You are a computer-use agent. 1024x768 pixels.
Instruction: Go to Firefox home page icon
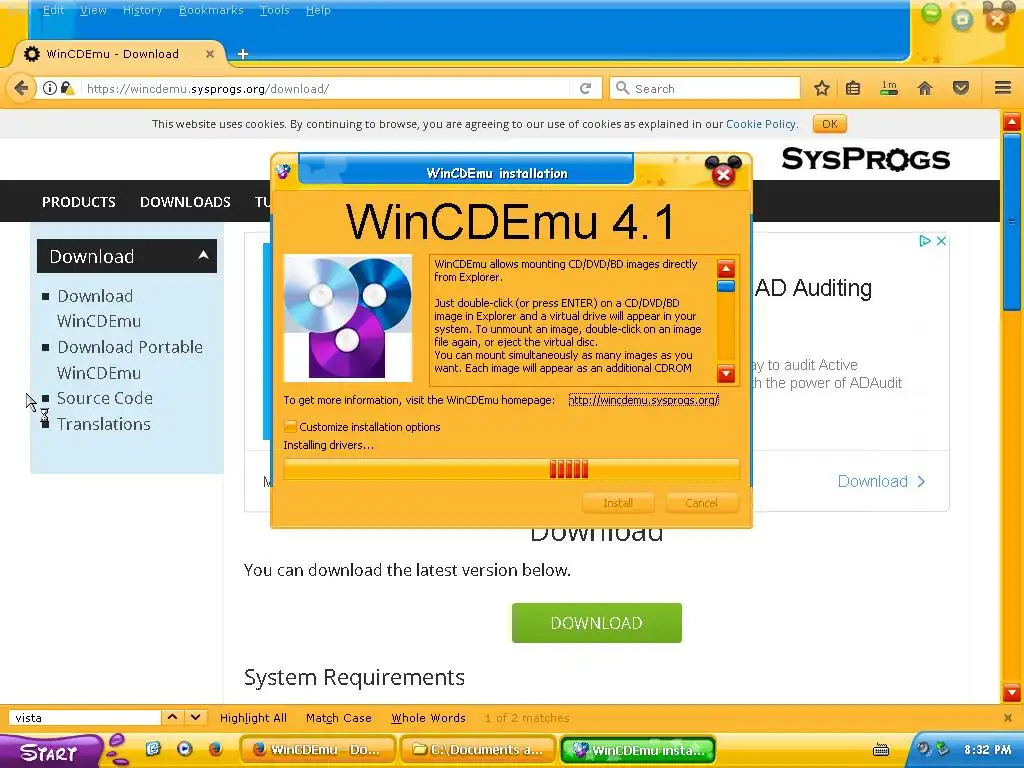coord(925,88)
